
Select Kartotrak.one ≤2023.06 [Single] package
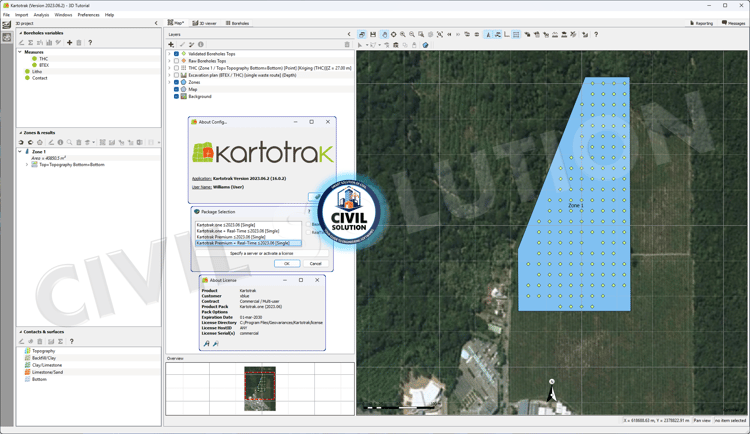point(225,225)
